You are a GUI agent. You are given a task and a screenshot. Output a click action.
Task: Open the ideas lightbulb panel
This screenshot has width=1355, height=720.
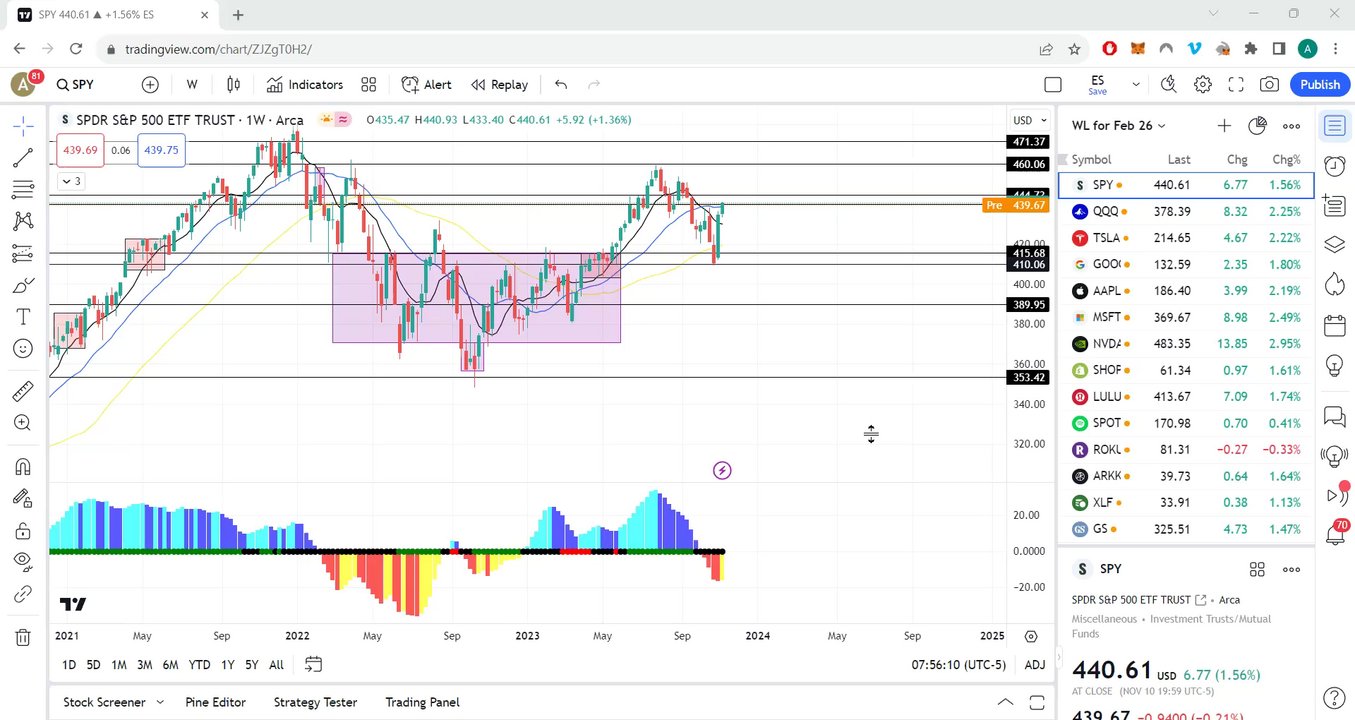1333,365
